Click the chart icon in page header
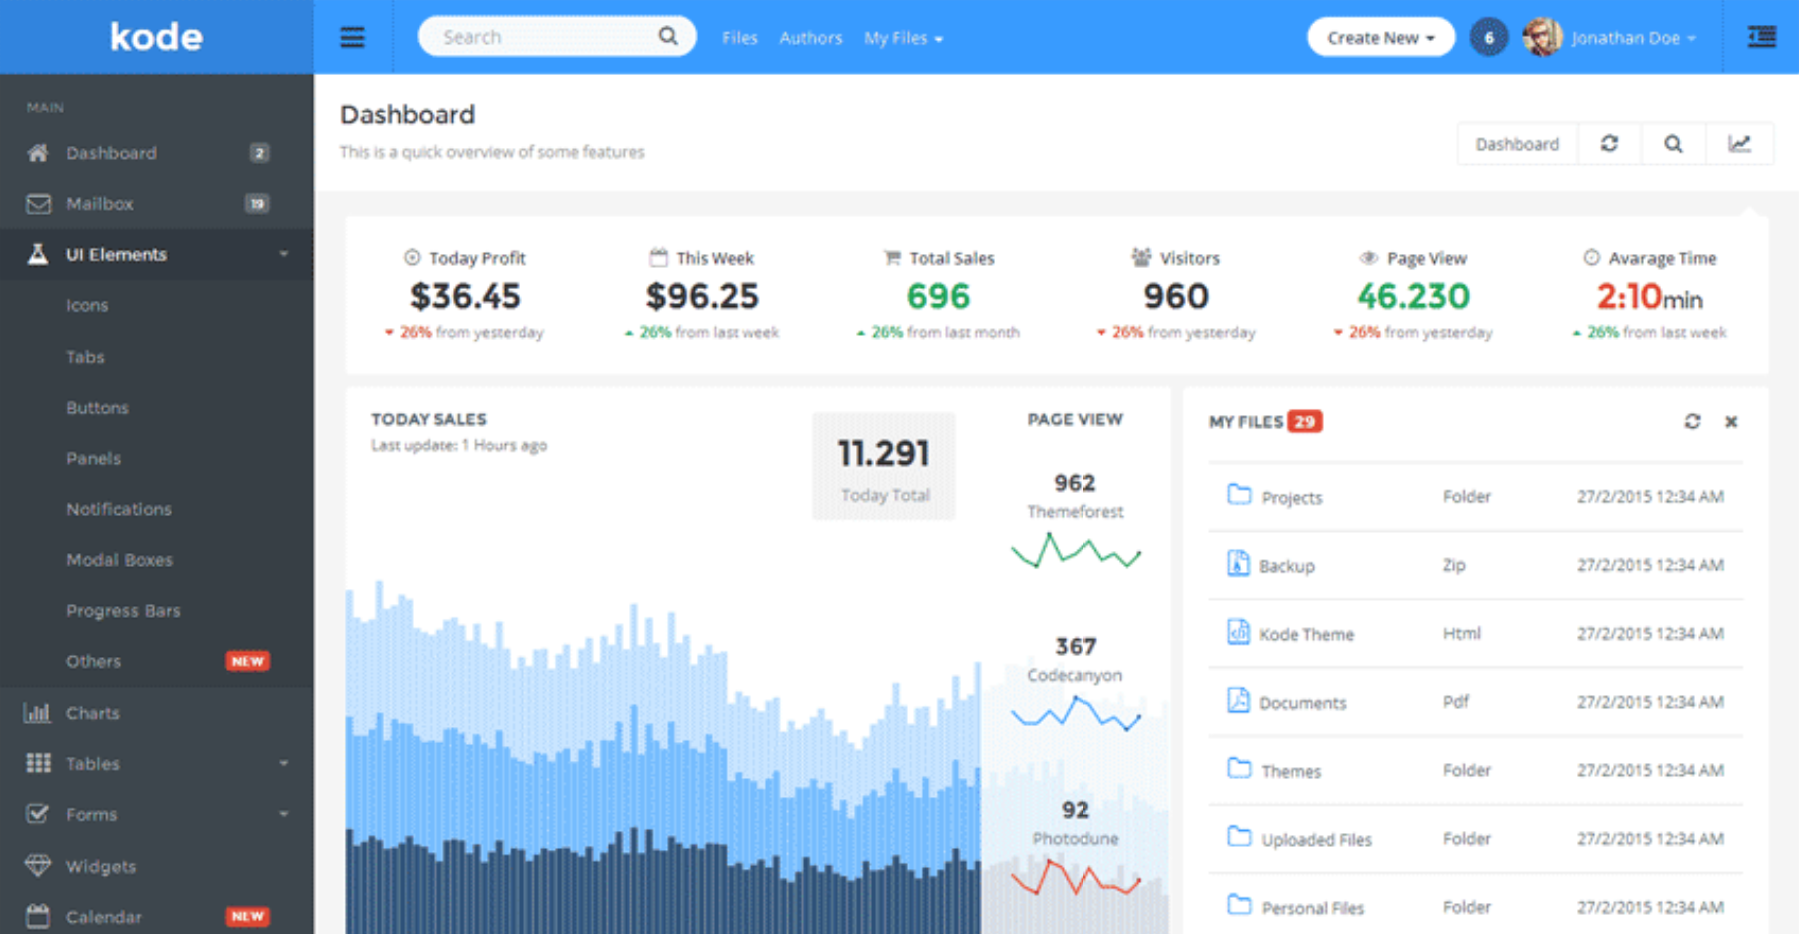 pos(1740,144)
